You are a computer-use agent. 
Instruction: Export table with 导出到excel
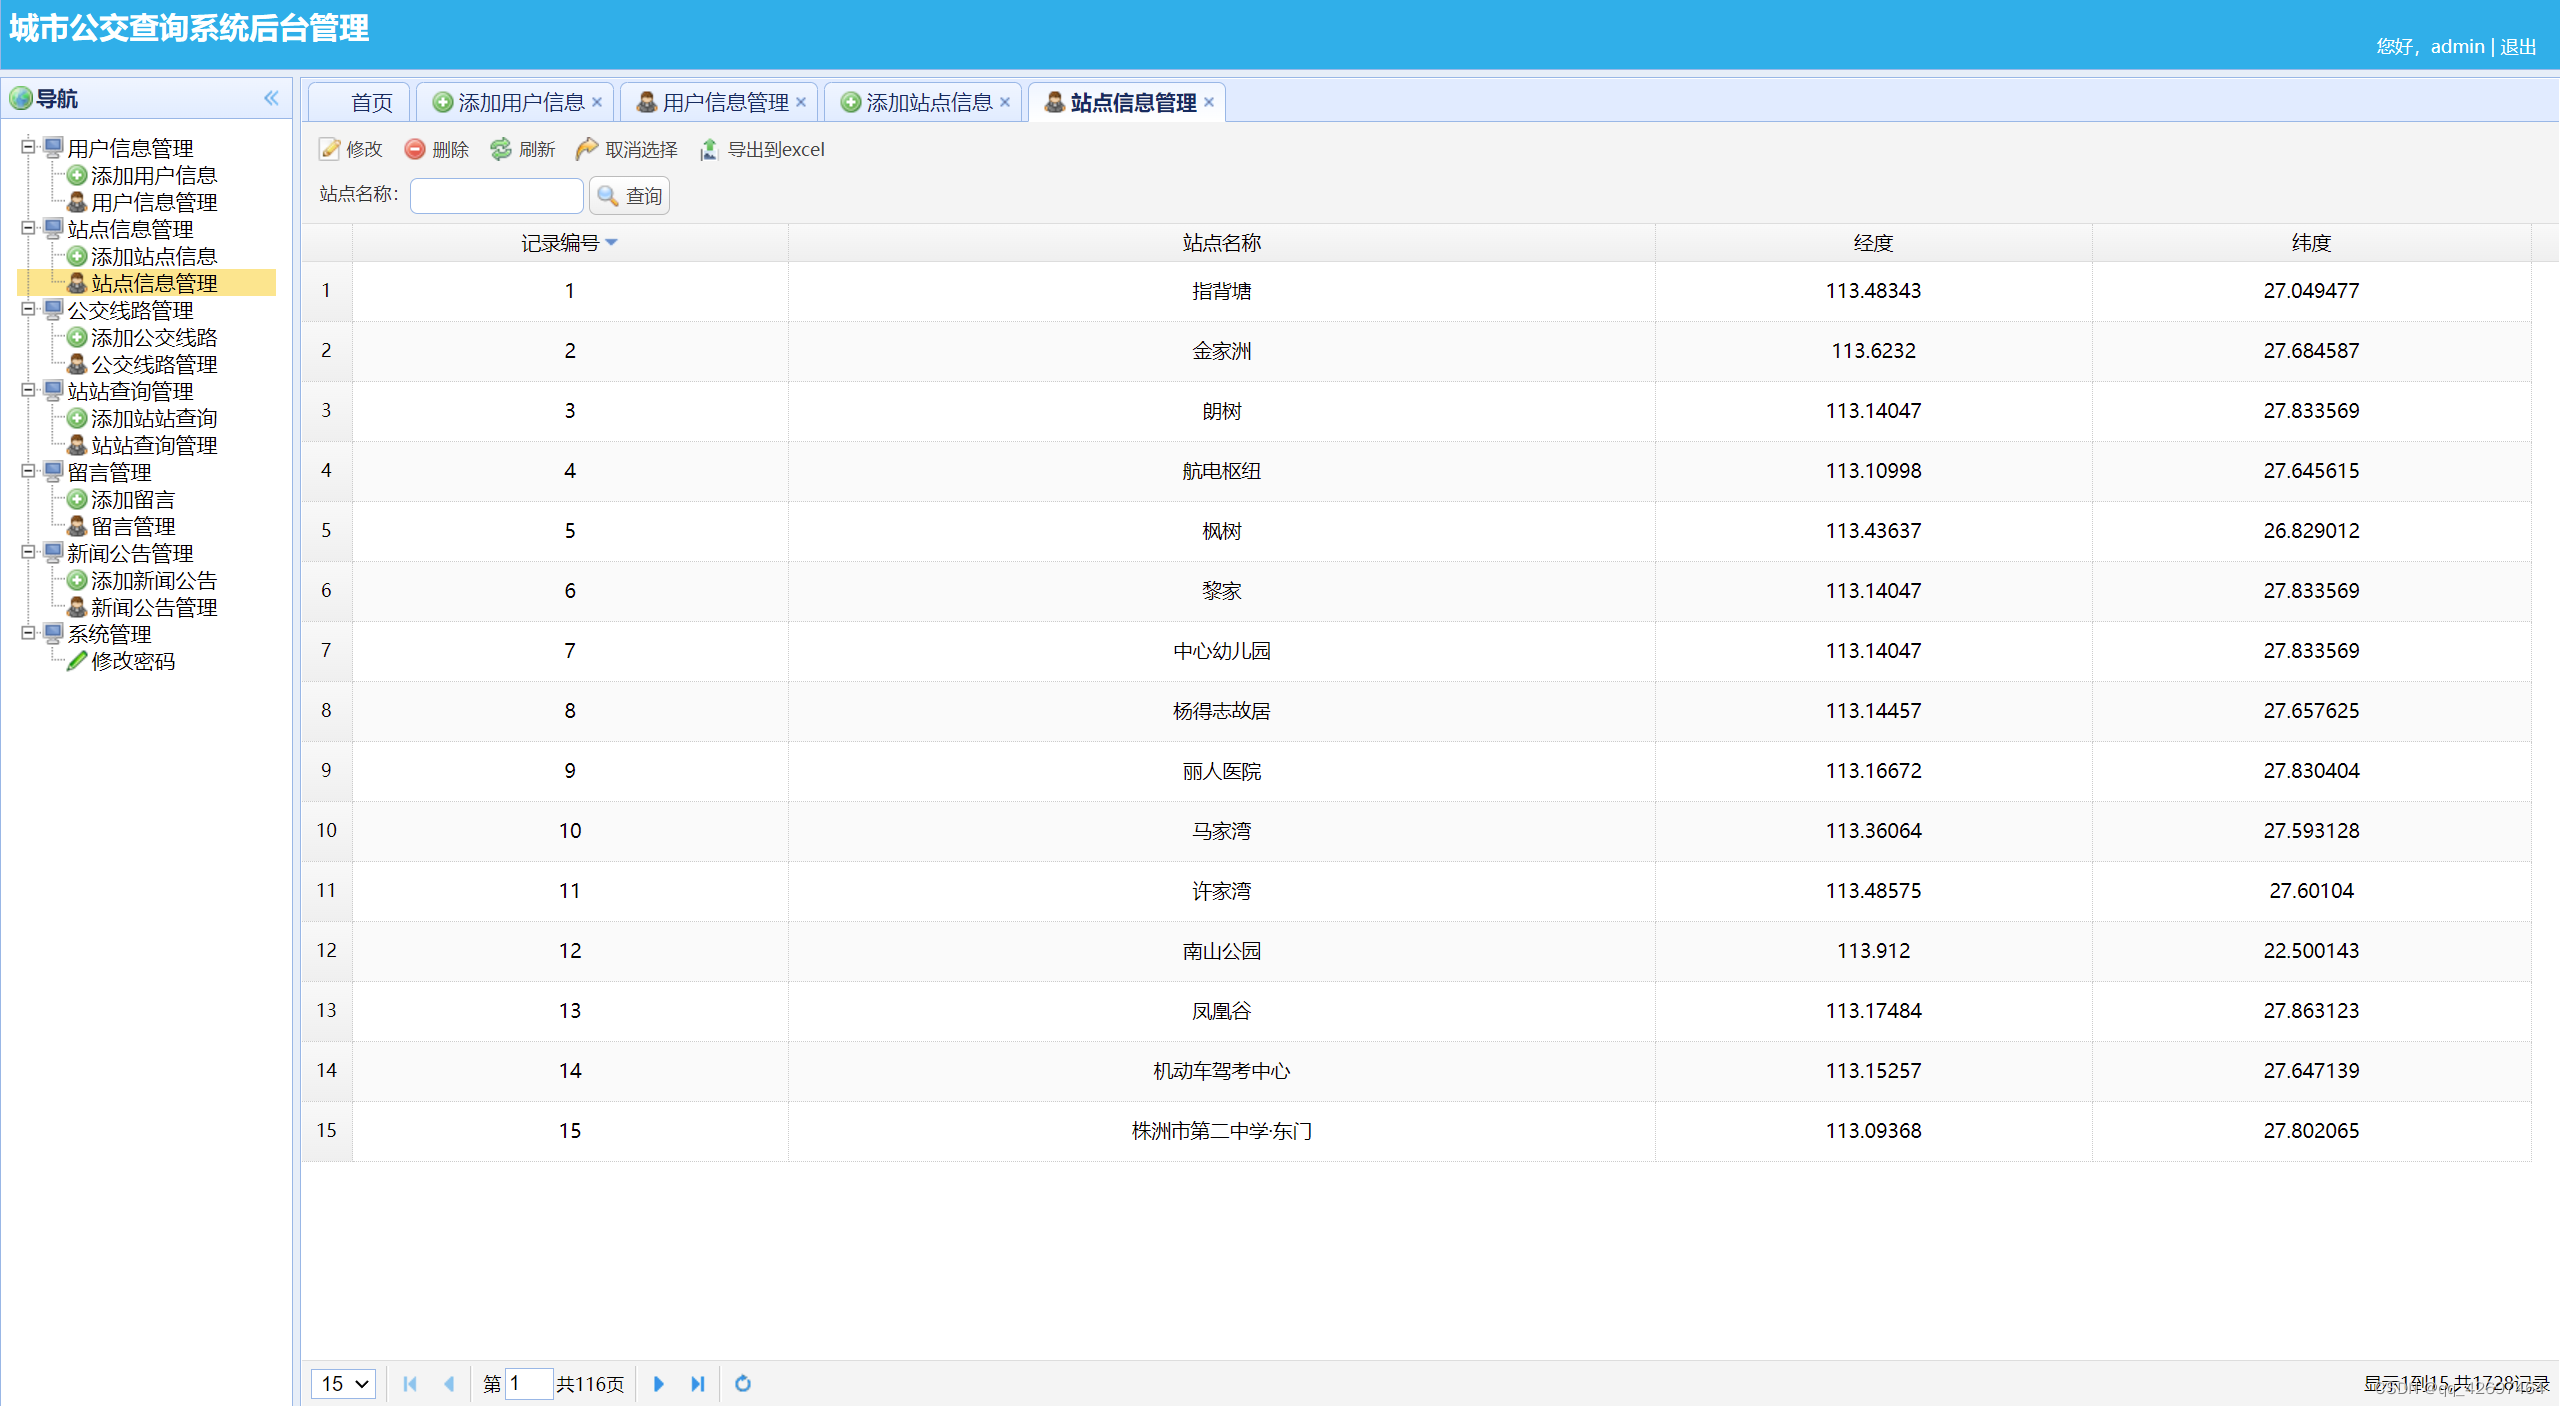762,149
